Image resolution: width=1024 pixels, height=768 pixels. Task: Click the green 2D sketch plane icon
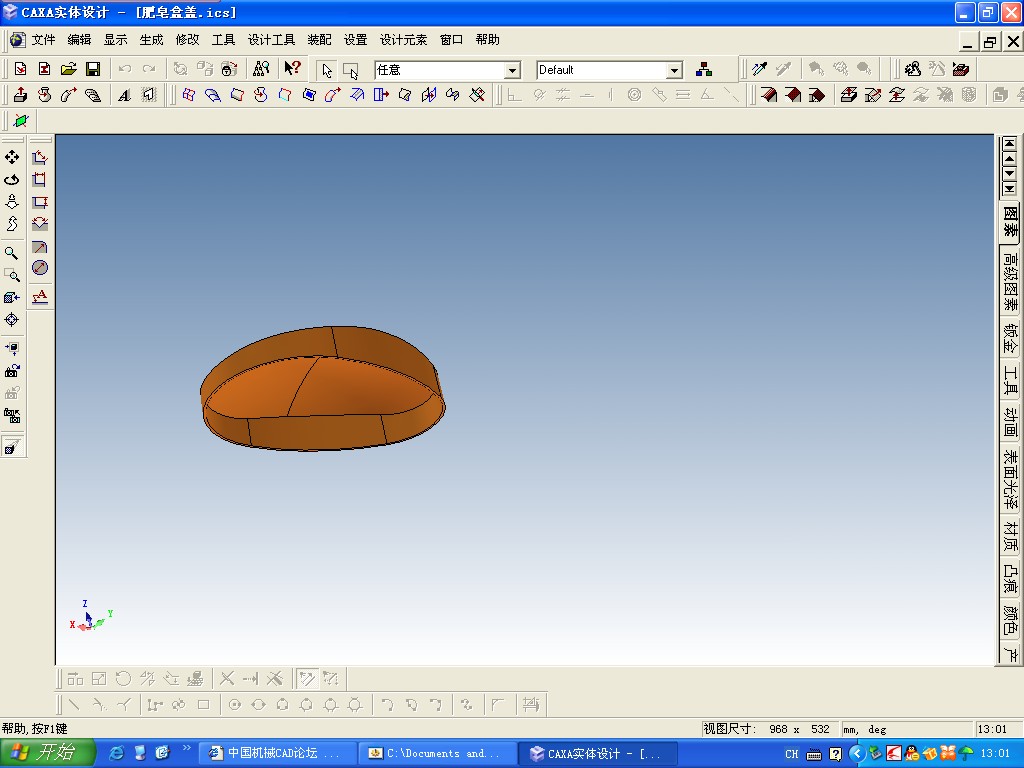[21, 121]
